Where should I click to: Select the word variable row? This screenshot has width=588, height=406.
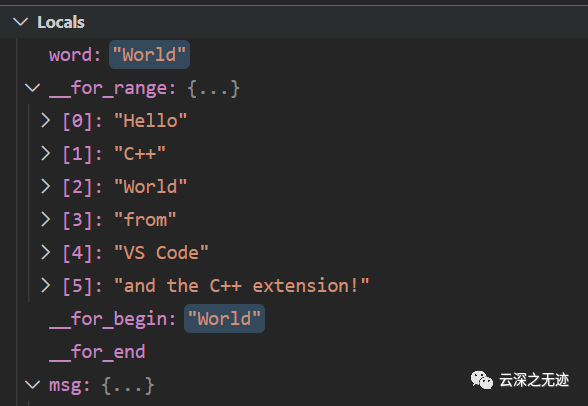click(x=294, y=55)
